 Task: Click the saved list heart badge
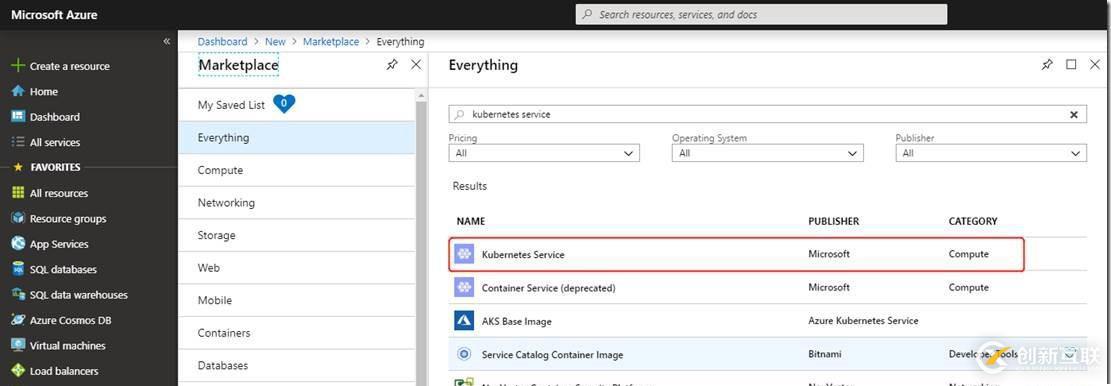[x=283, y=103]
